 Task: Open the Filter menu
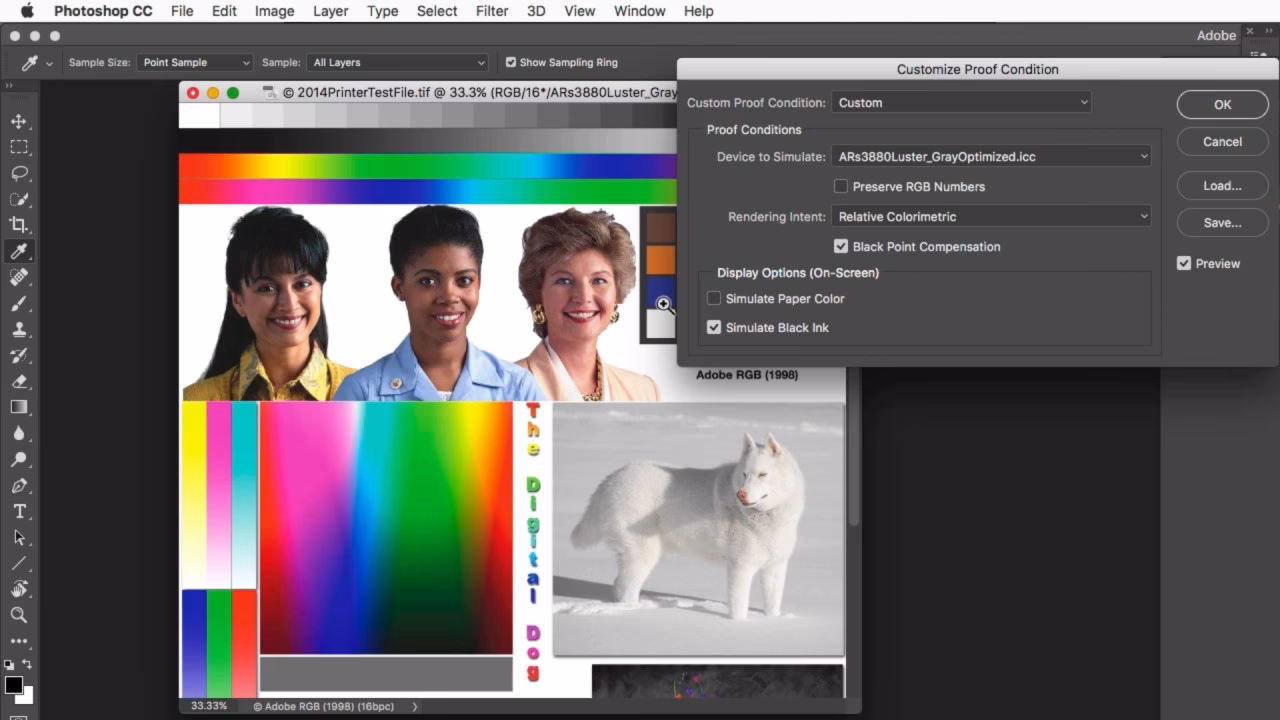[x=491, y=11]
